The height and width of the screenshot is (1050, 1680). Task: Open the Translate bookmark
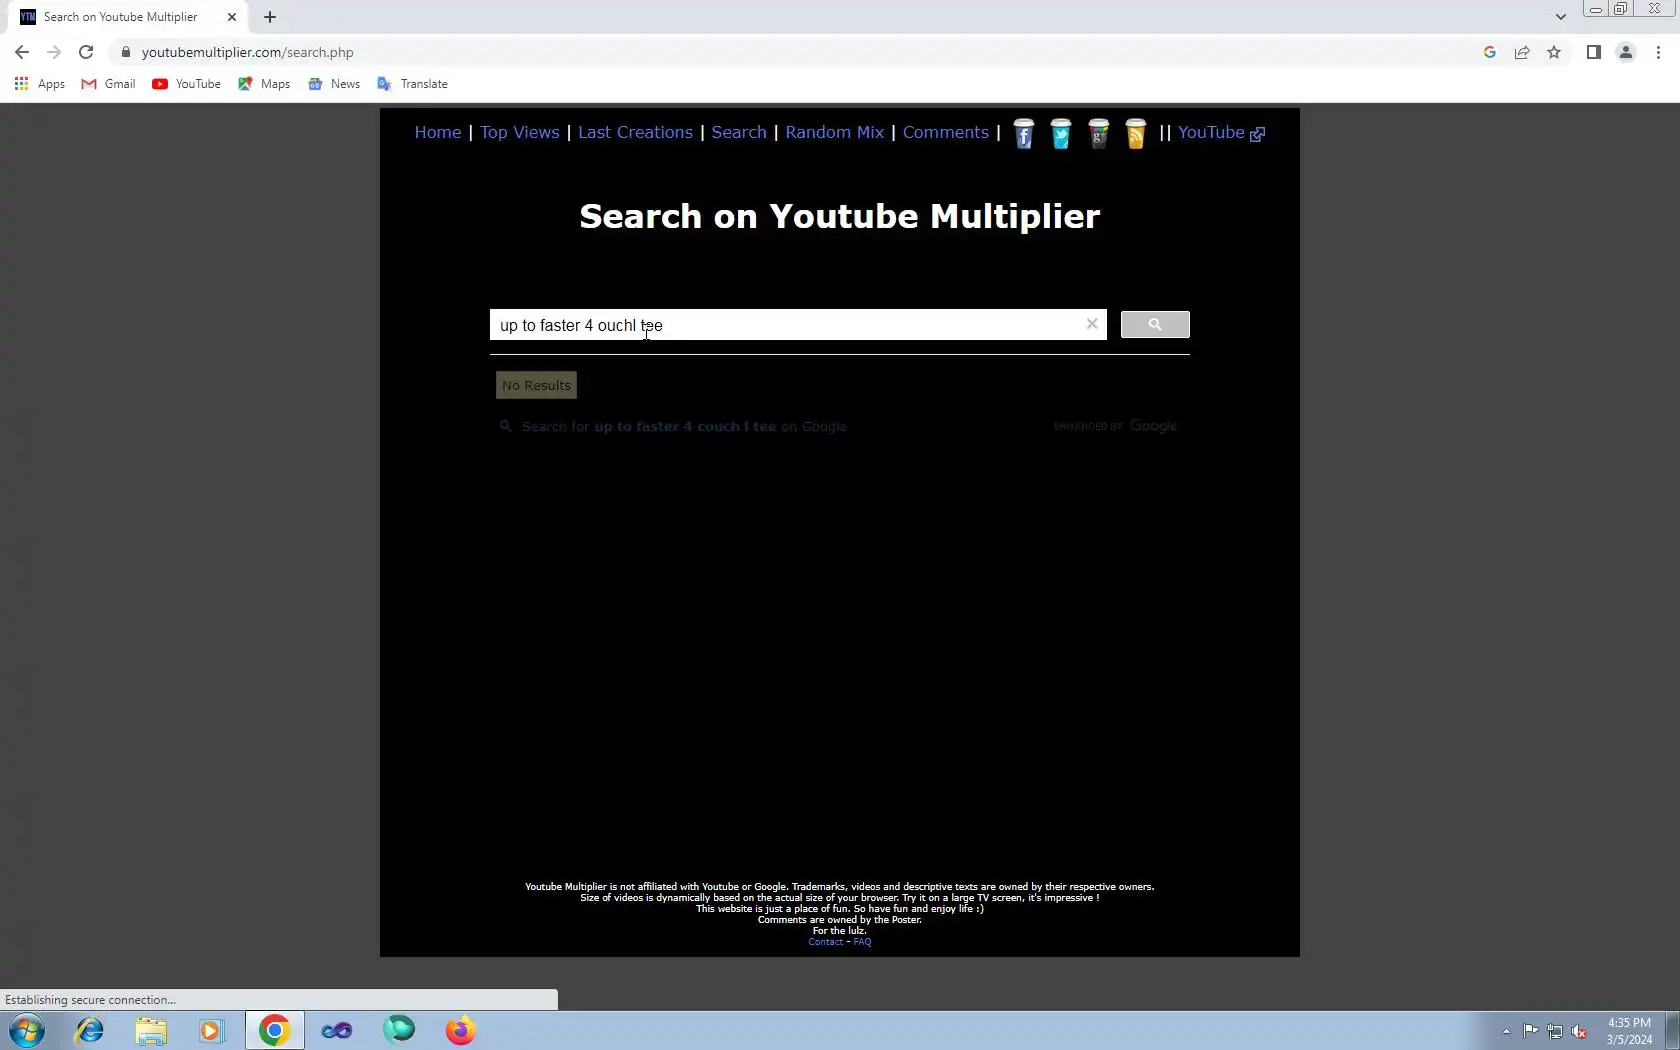pos(412,84)
